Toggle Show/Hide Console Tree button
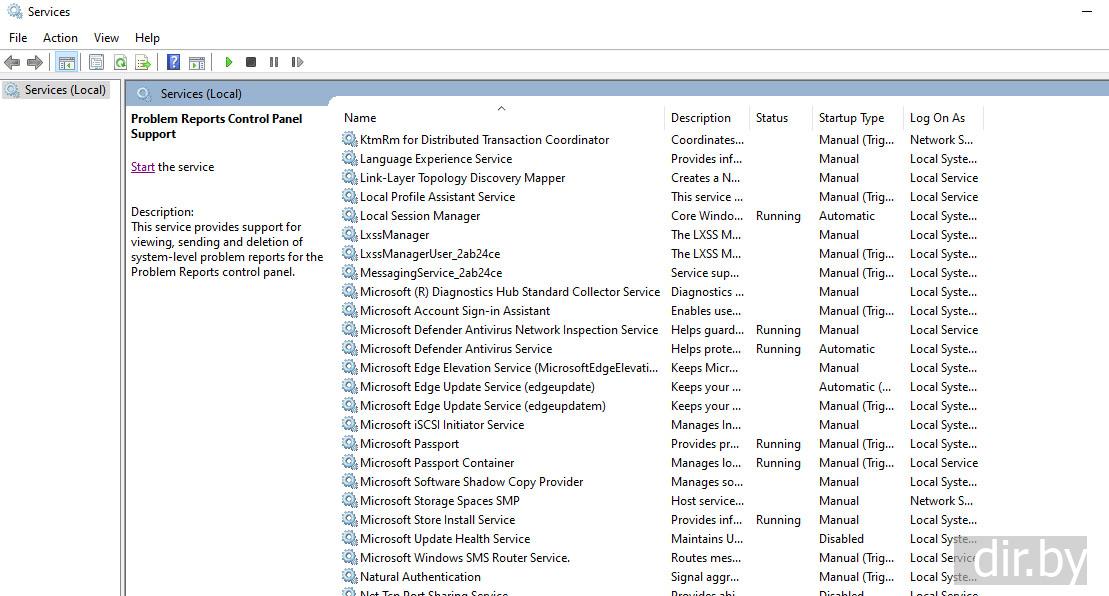Image resolution: width=1109 pixels, height=596 pixels. pos(67,62)
